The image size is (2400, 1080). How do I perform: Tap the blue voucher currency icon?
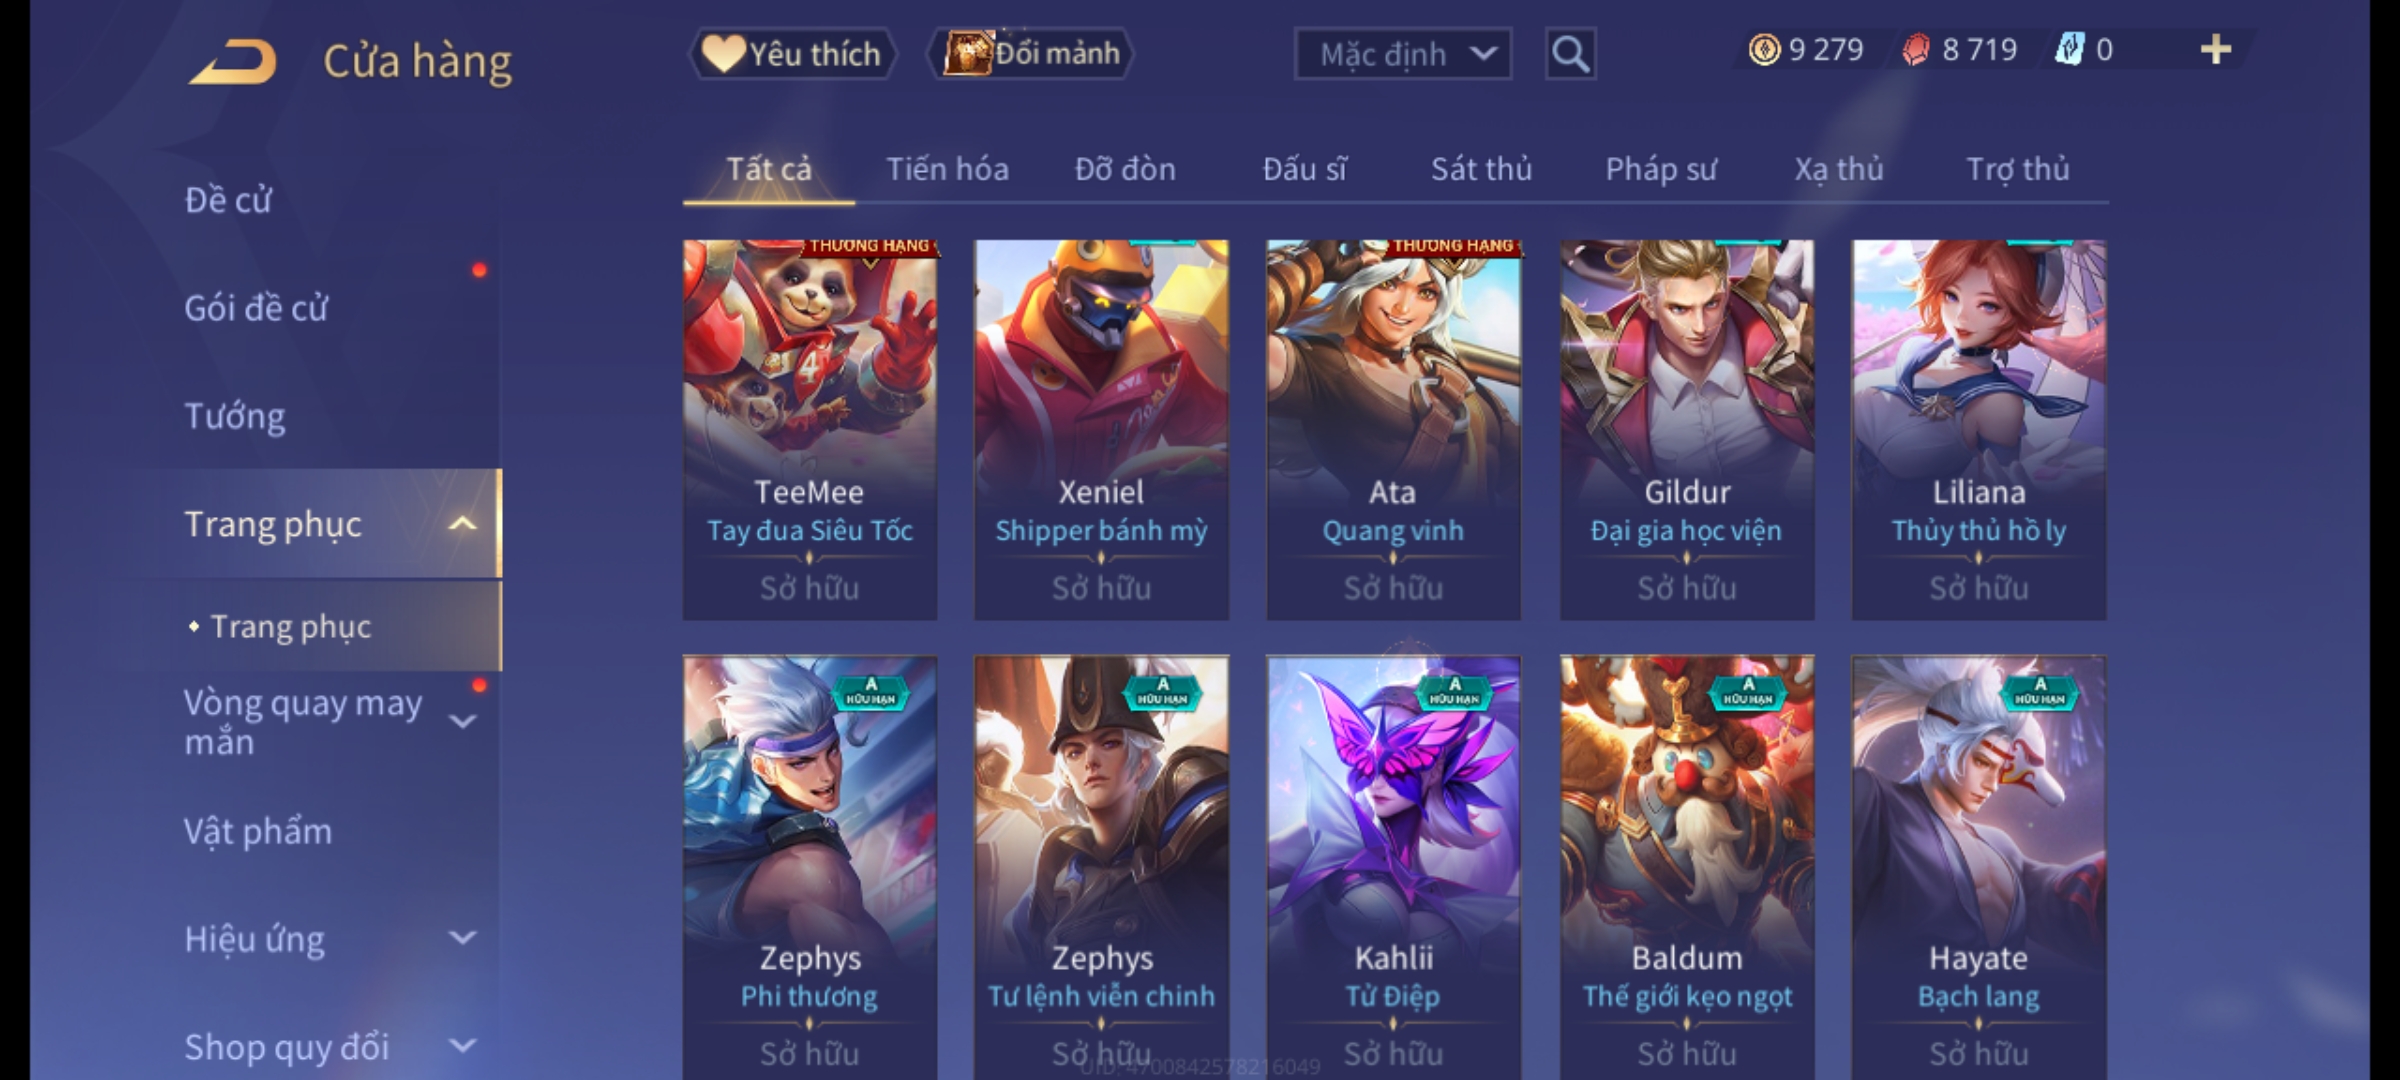(x=2069, y=50)
